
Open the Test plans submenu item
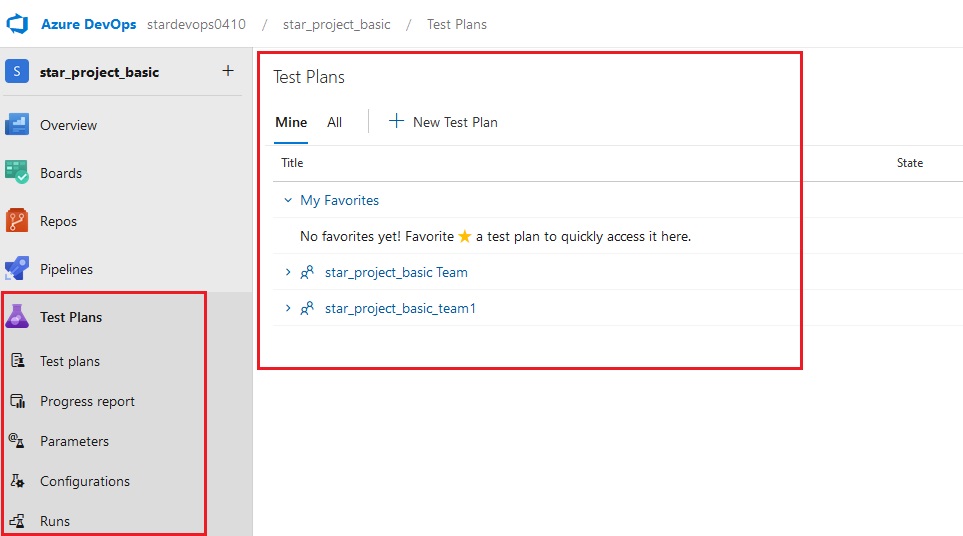pos(69,361)
